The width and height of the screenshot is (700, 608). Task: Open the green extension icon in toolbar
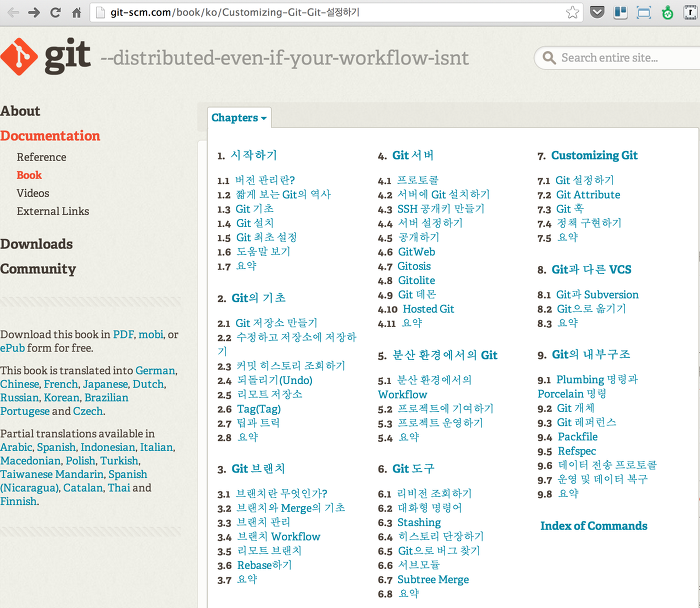click(x=667, y=12)
